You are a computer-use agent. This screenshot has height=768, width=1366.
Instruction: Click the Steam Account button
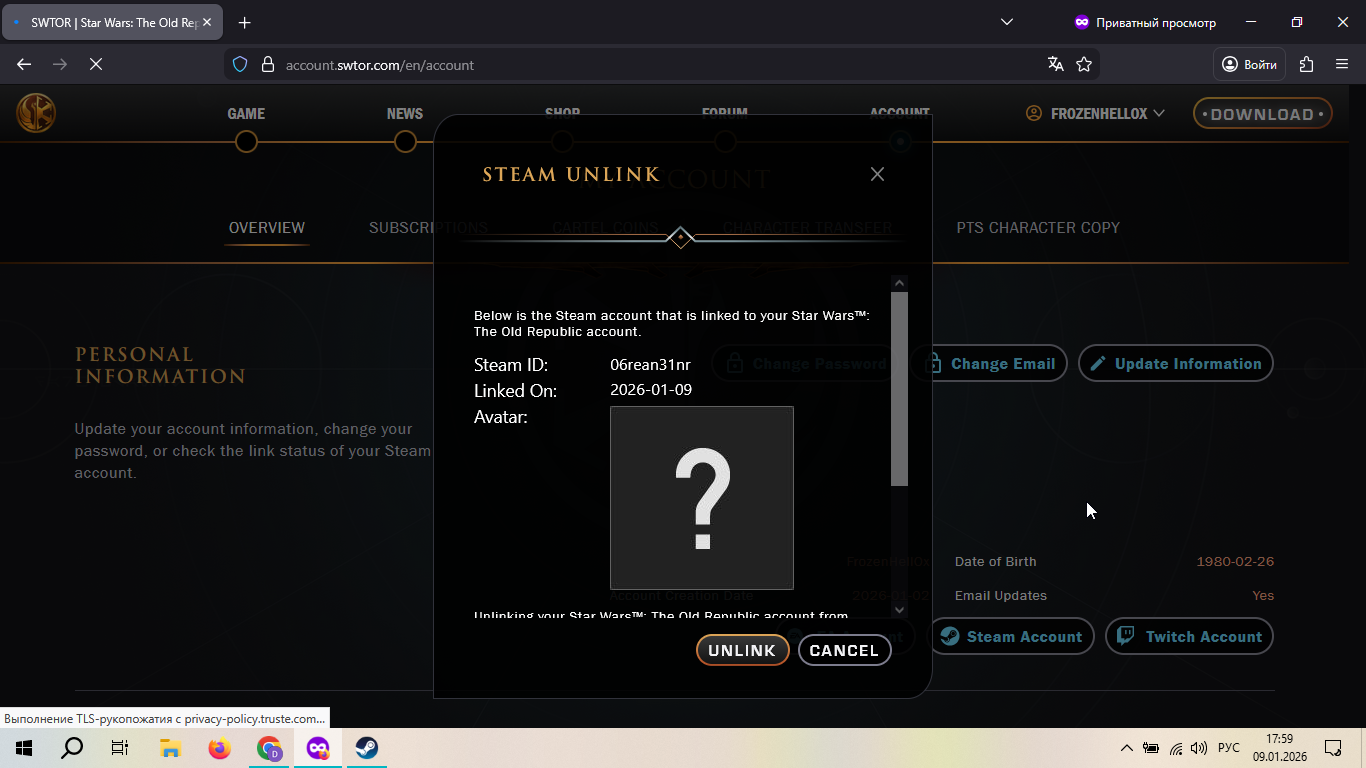coord(1012,637)
